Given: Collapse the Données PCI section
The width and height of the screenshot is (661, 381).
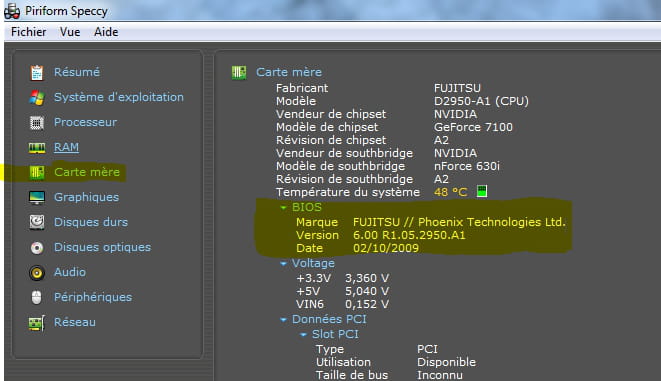Looking at the screenshot, I should click(283, 320).
